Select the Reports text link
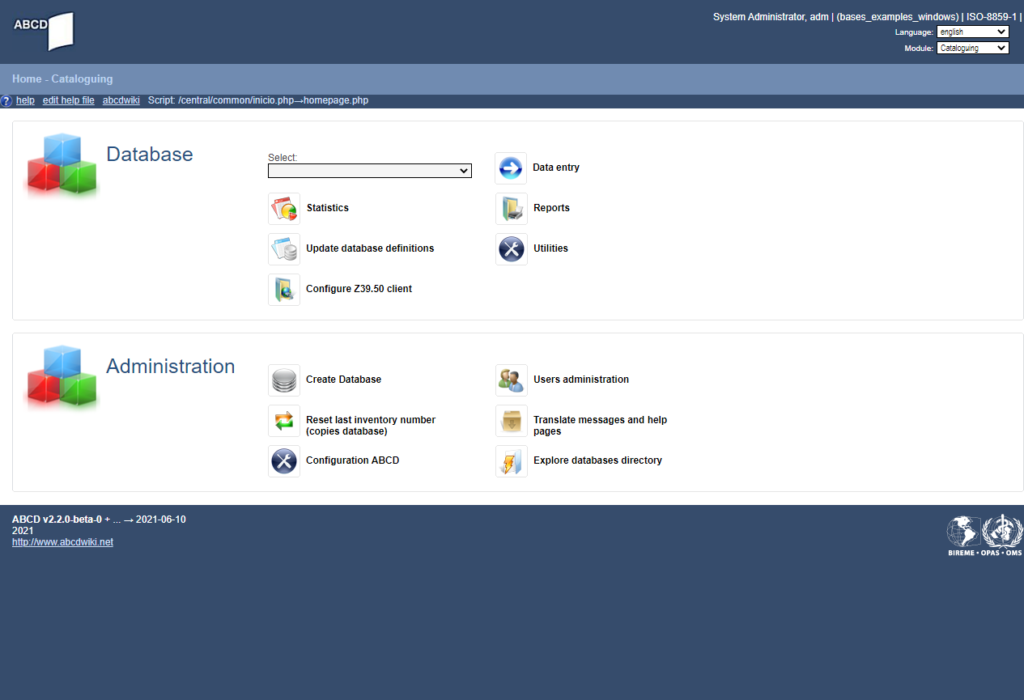Image resolution: width=1024 pixels, height=700 pixels. coord(551,208)
